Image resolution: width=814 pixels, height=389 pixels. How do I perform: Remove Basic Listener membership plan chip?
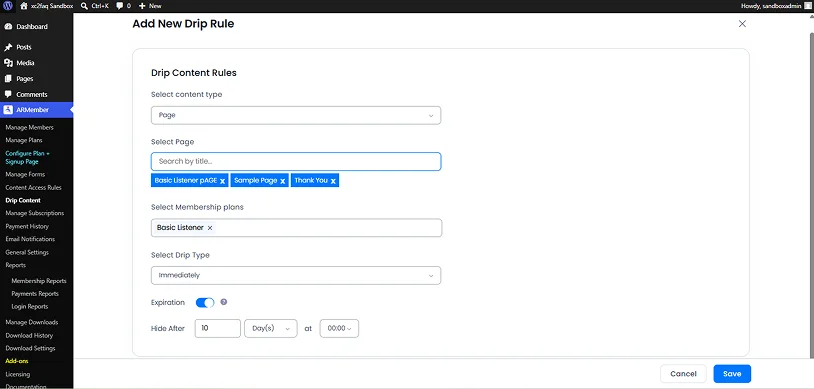(x=210, y=227)
